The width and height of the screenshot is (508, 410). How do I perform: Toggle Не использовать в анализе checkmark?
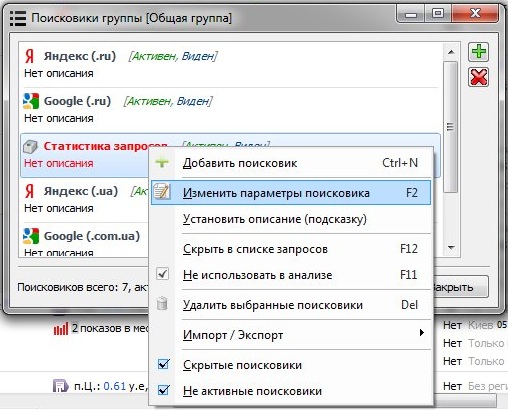click(x=162, y=274)
